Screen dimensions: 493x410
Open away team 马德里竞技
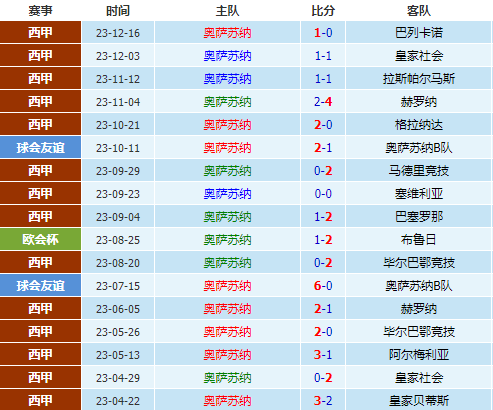coord(419,171)
